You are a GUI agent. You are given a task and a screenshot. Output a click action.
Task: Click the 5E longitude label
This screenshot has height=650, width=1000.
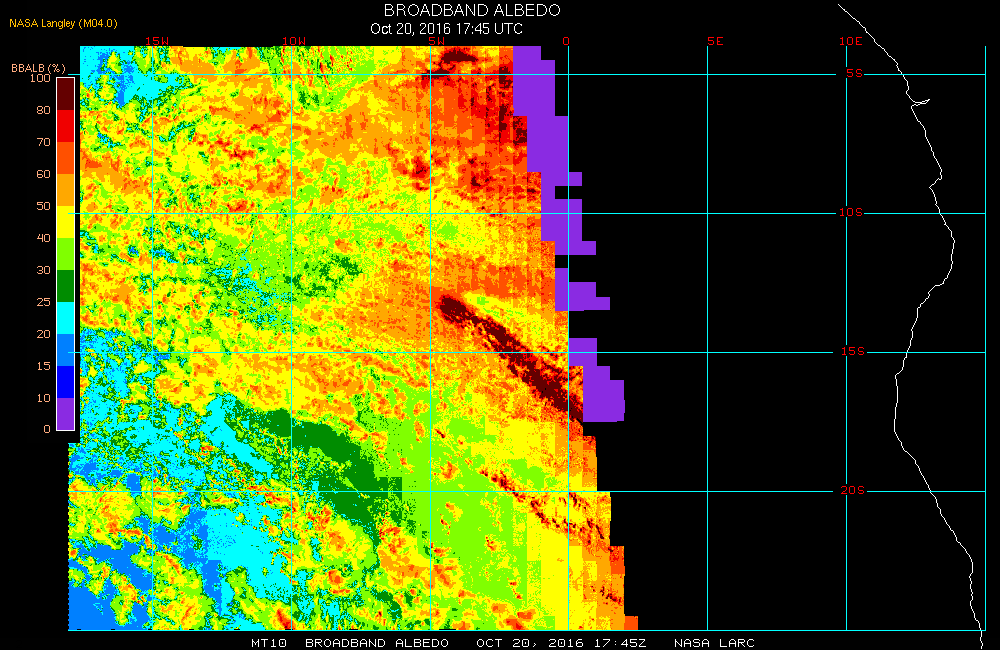click(x=716, y=41)
